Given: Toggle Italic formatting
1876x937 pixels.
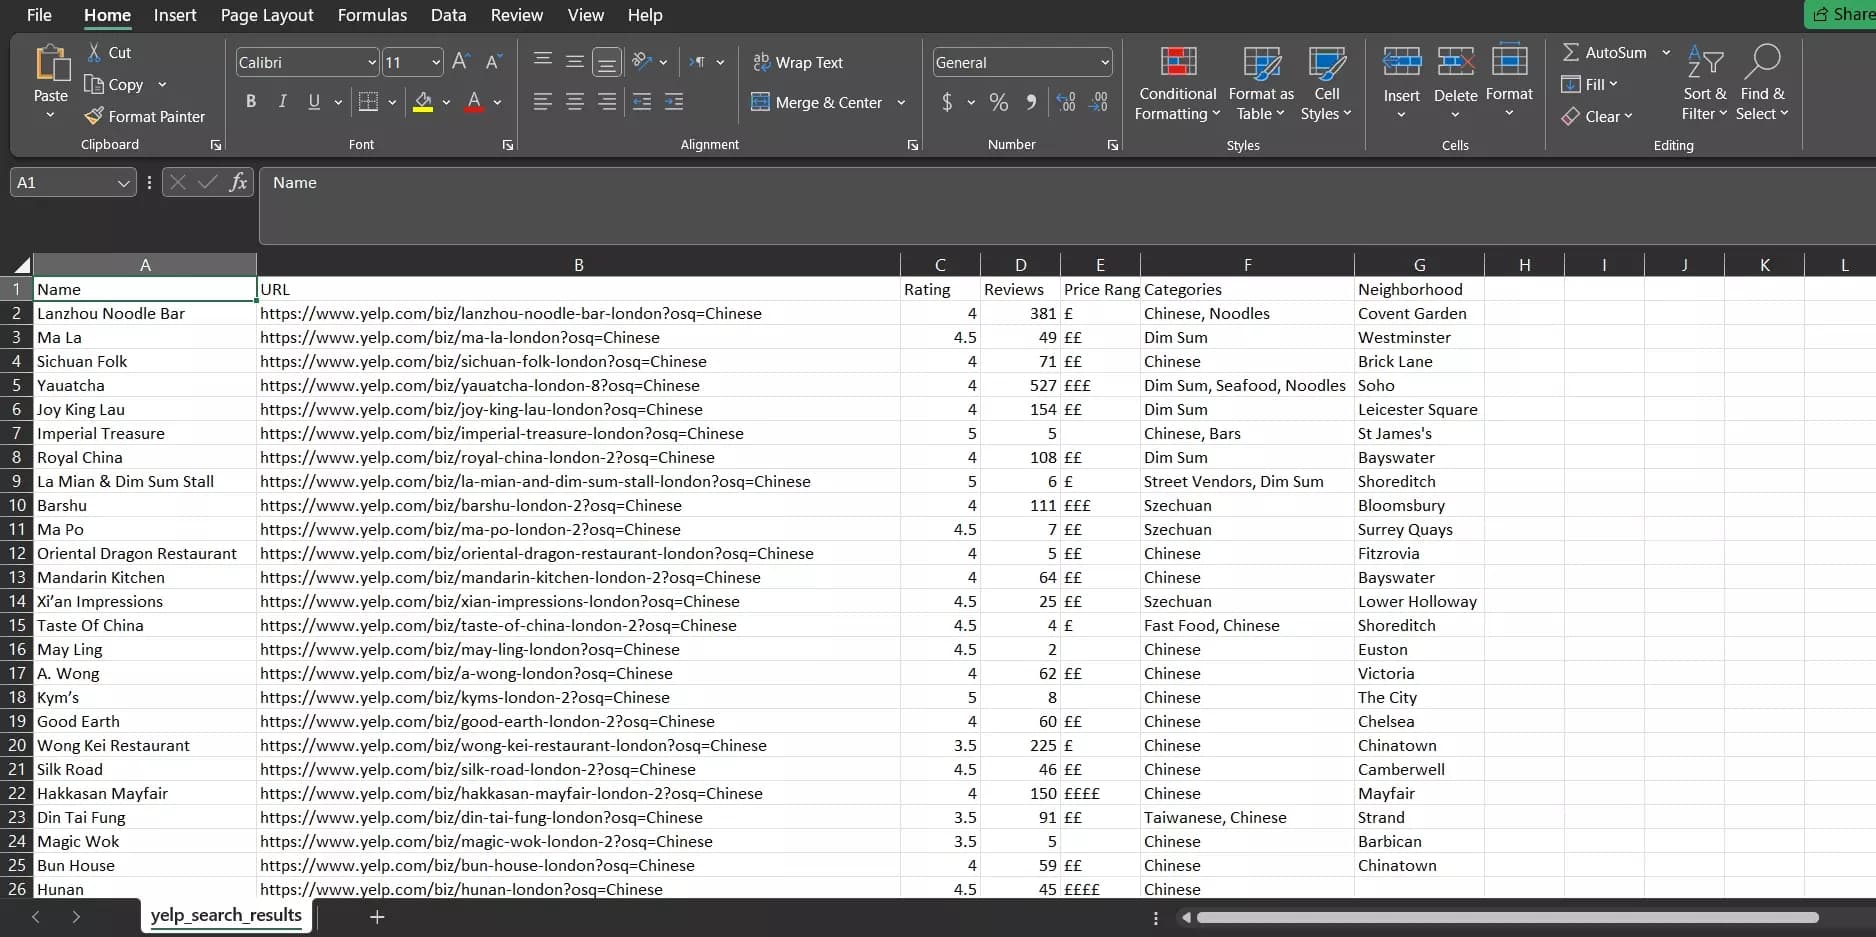Looking at the screenshot, I should point(282,101).
